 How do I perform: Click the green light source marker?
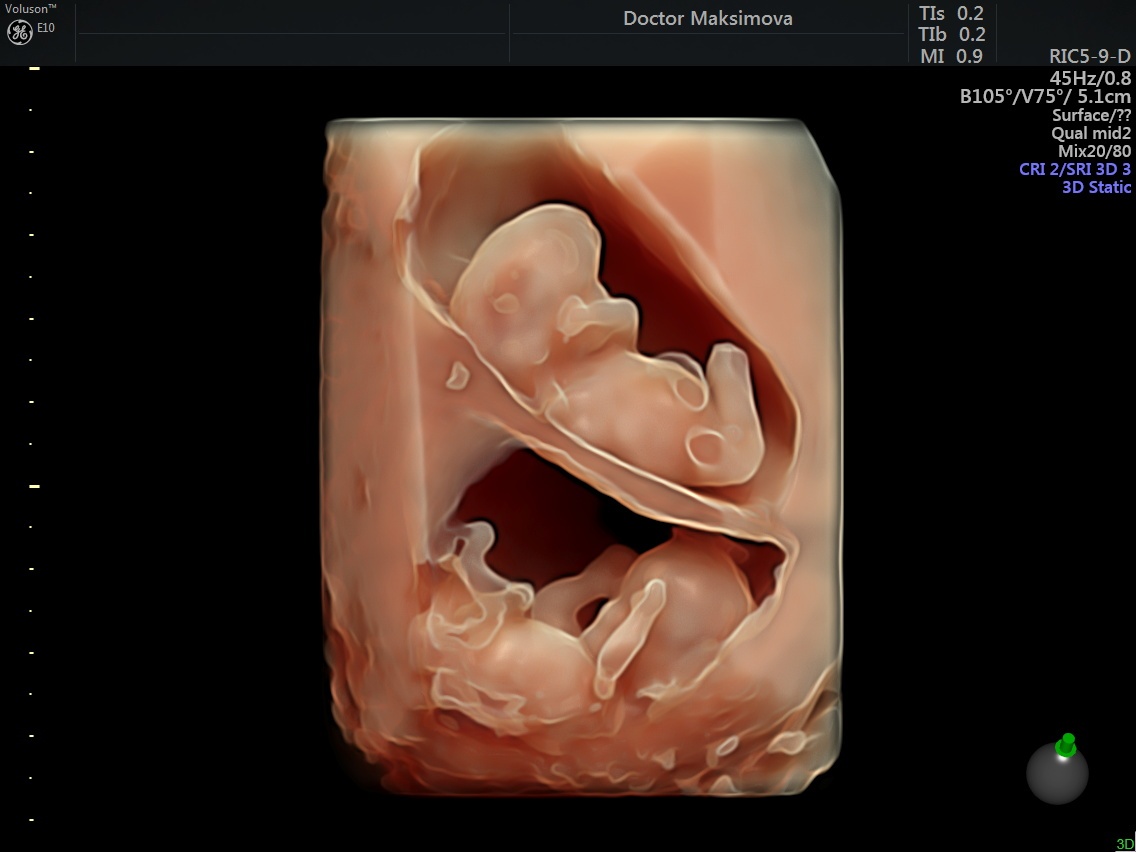coord(1066,746)
